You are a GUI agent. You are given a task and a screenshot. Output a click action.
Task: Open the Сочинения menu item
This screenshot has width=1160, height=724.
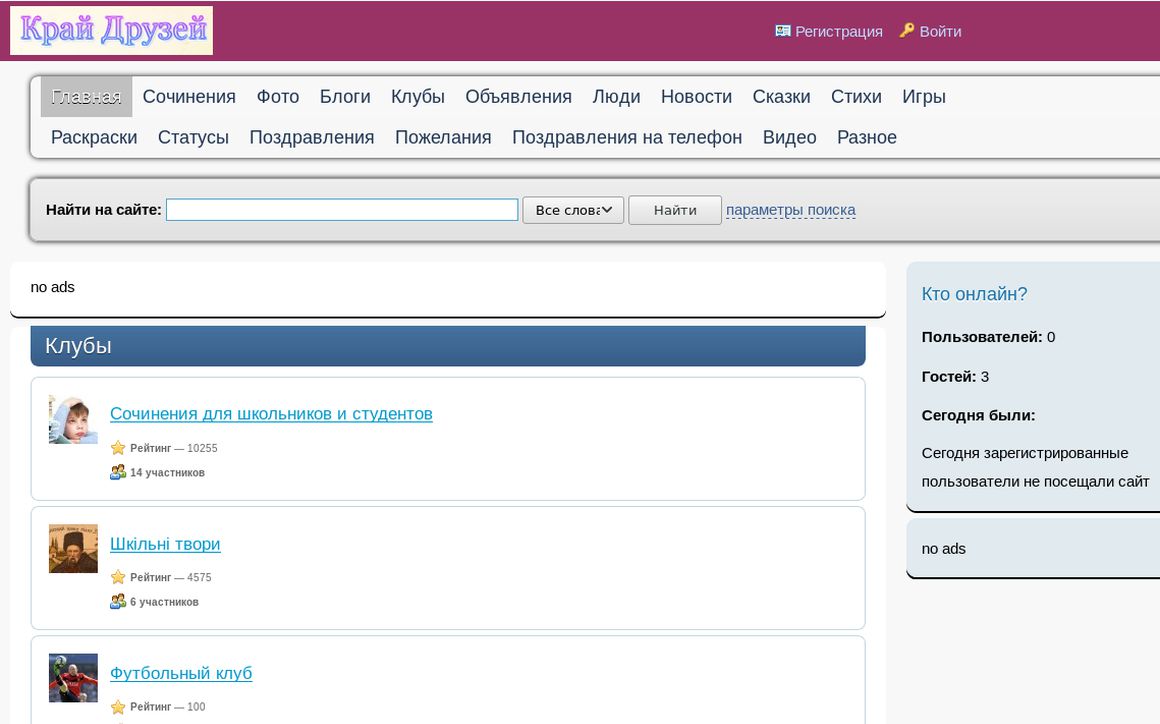[189, 97]
